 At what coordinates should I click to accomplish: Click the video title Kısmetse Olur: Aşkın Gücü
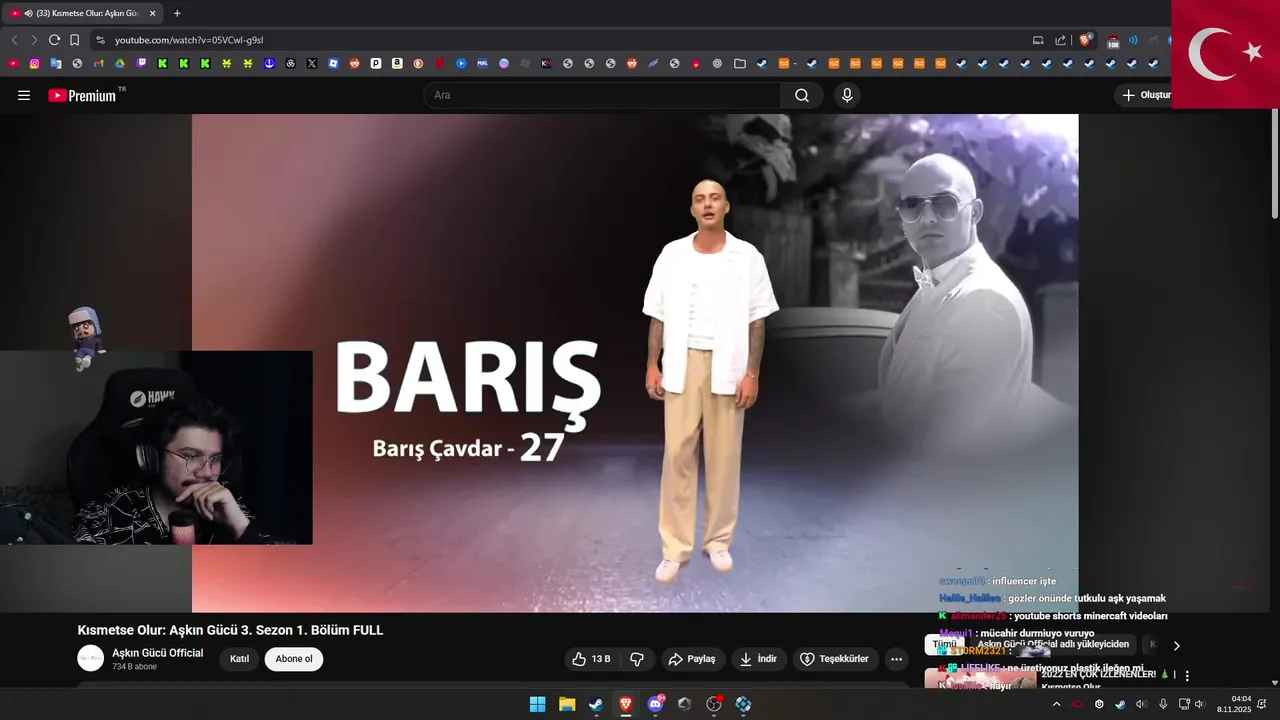click(230, 630)
